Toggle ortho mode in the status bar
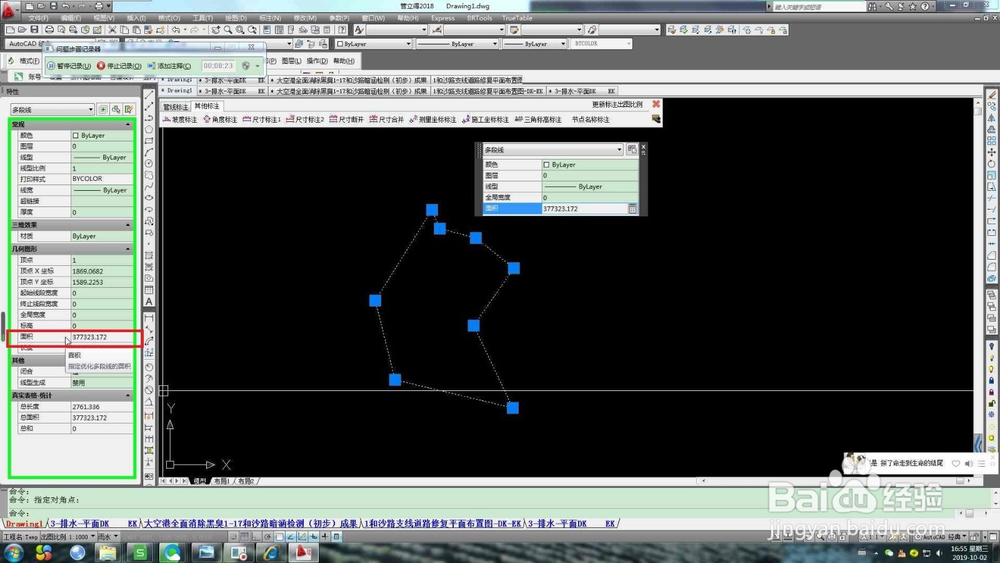 tap(256, 537)
